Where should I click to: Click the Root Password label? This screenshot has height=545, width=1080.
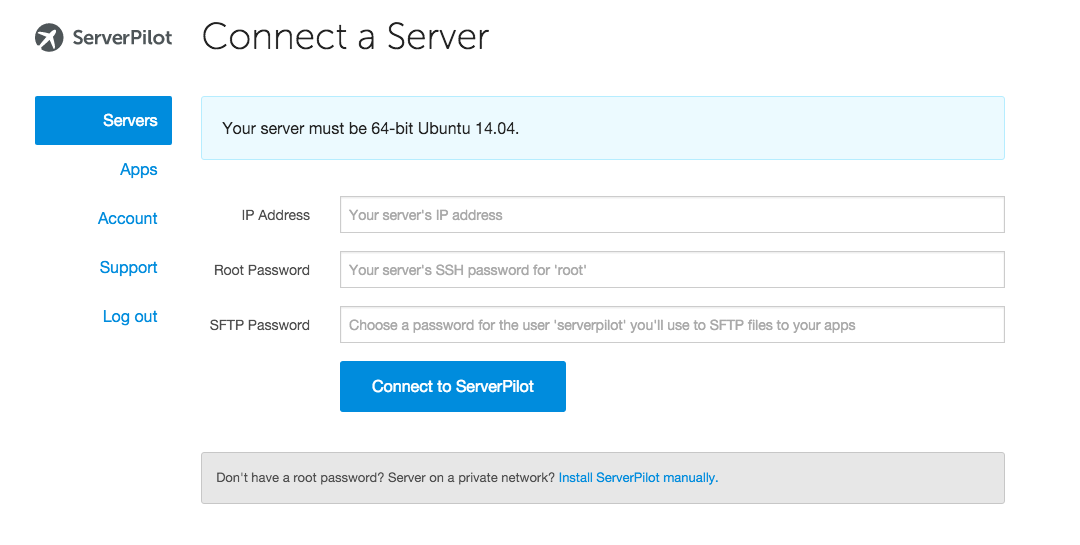click(262, 270)
